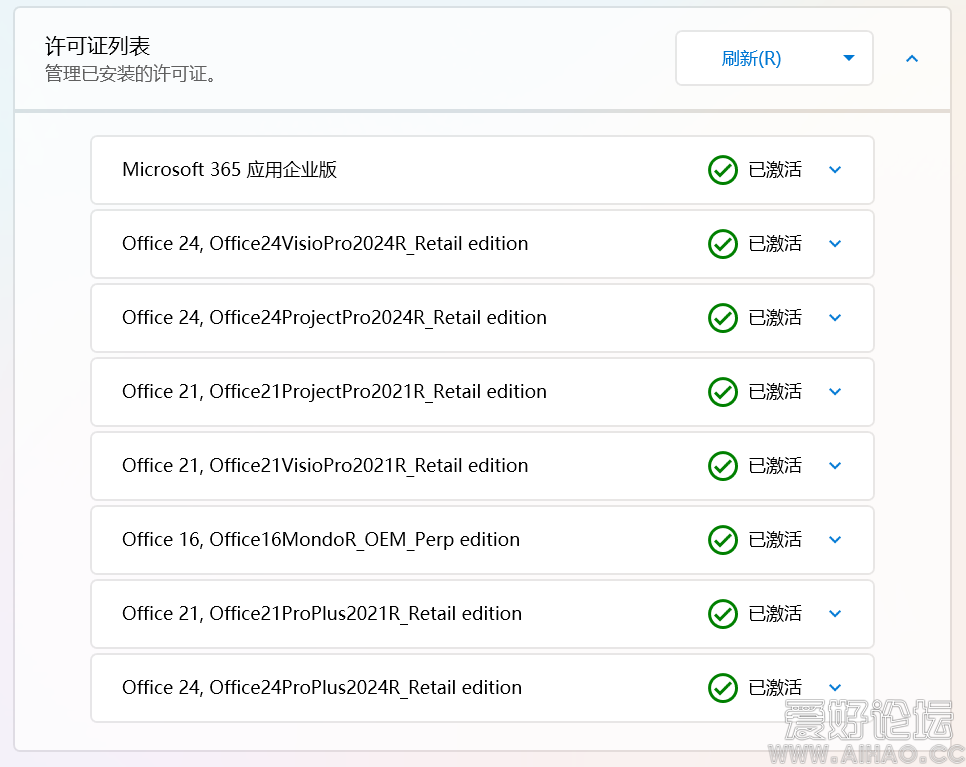Click the activated check icon for Office21VisioPro2021R

click(x=723, y=466)
